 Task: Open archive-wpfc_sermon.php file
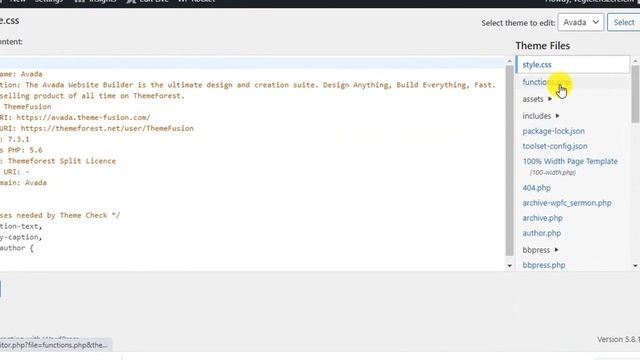coord(567,203)
